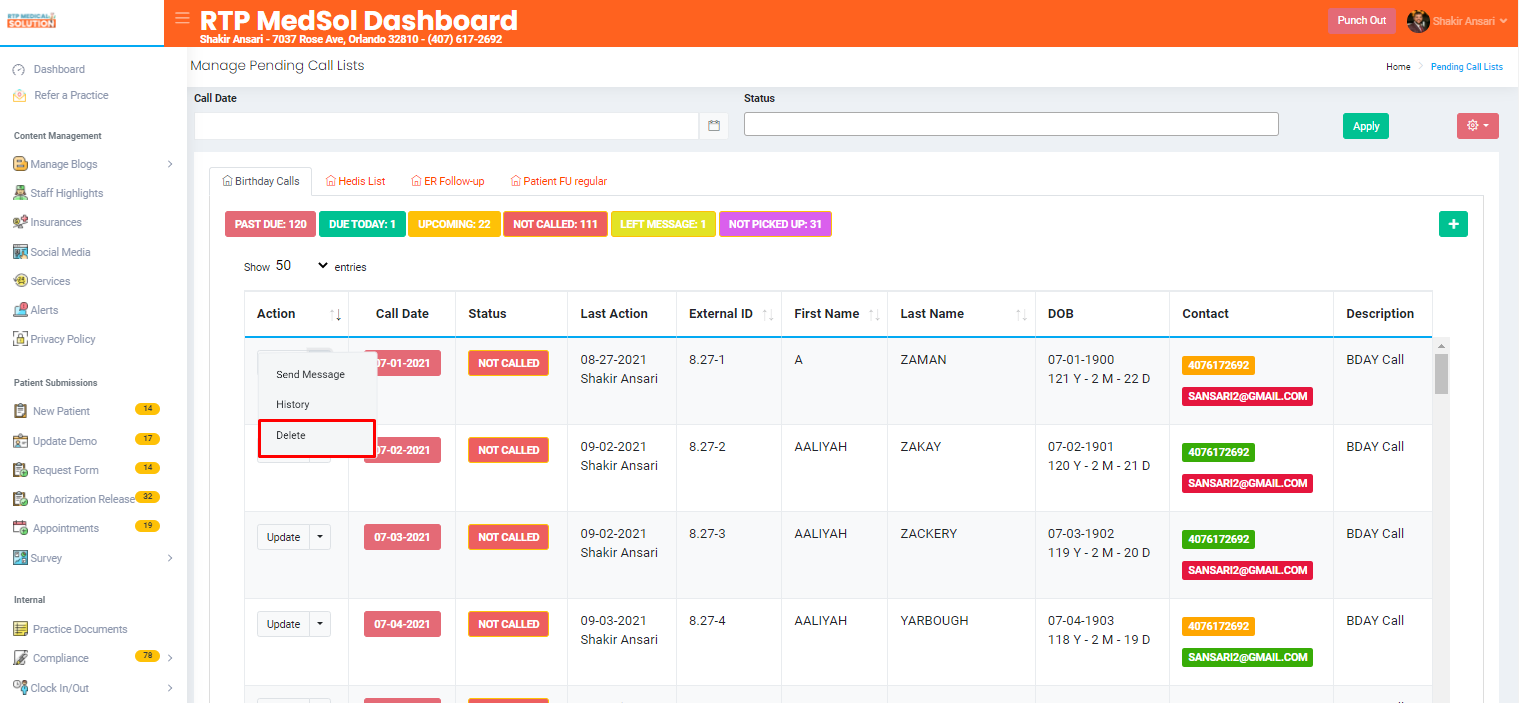The width and height of the screenshot is (1519, 703).
Task: Sort by Last Name column
Action: pyautogui.click(x=961, y=313)
